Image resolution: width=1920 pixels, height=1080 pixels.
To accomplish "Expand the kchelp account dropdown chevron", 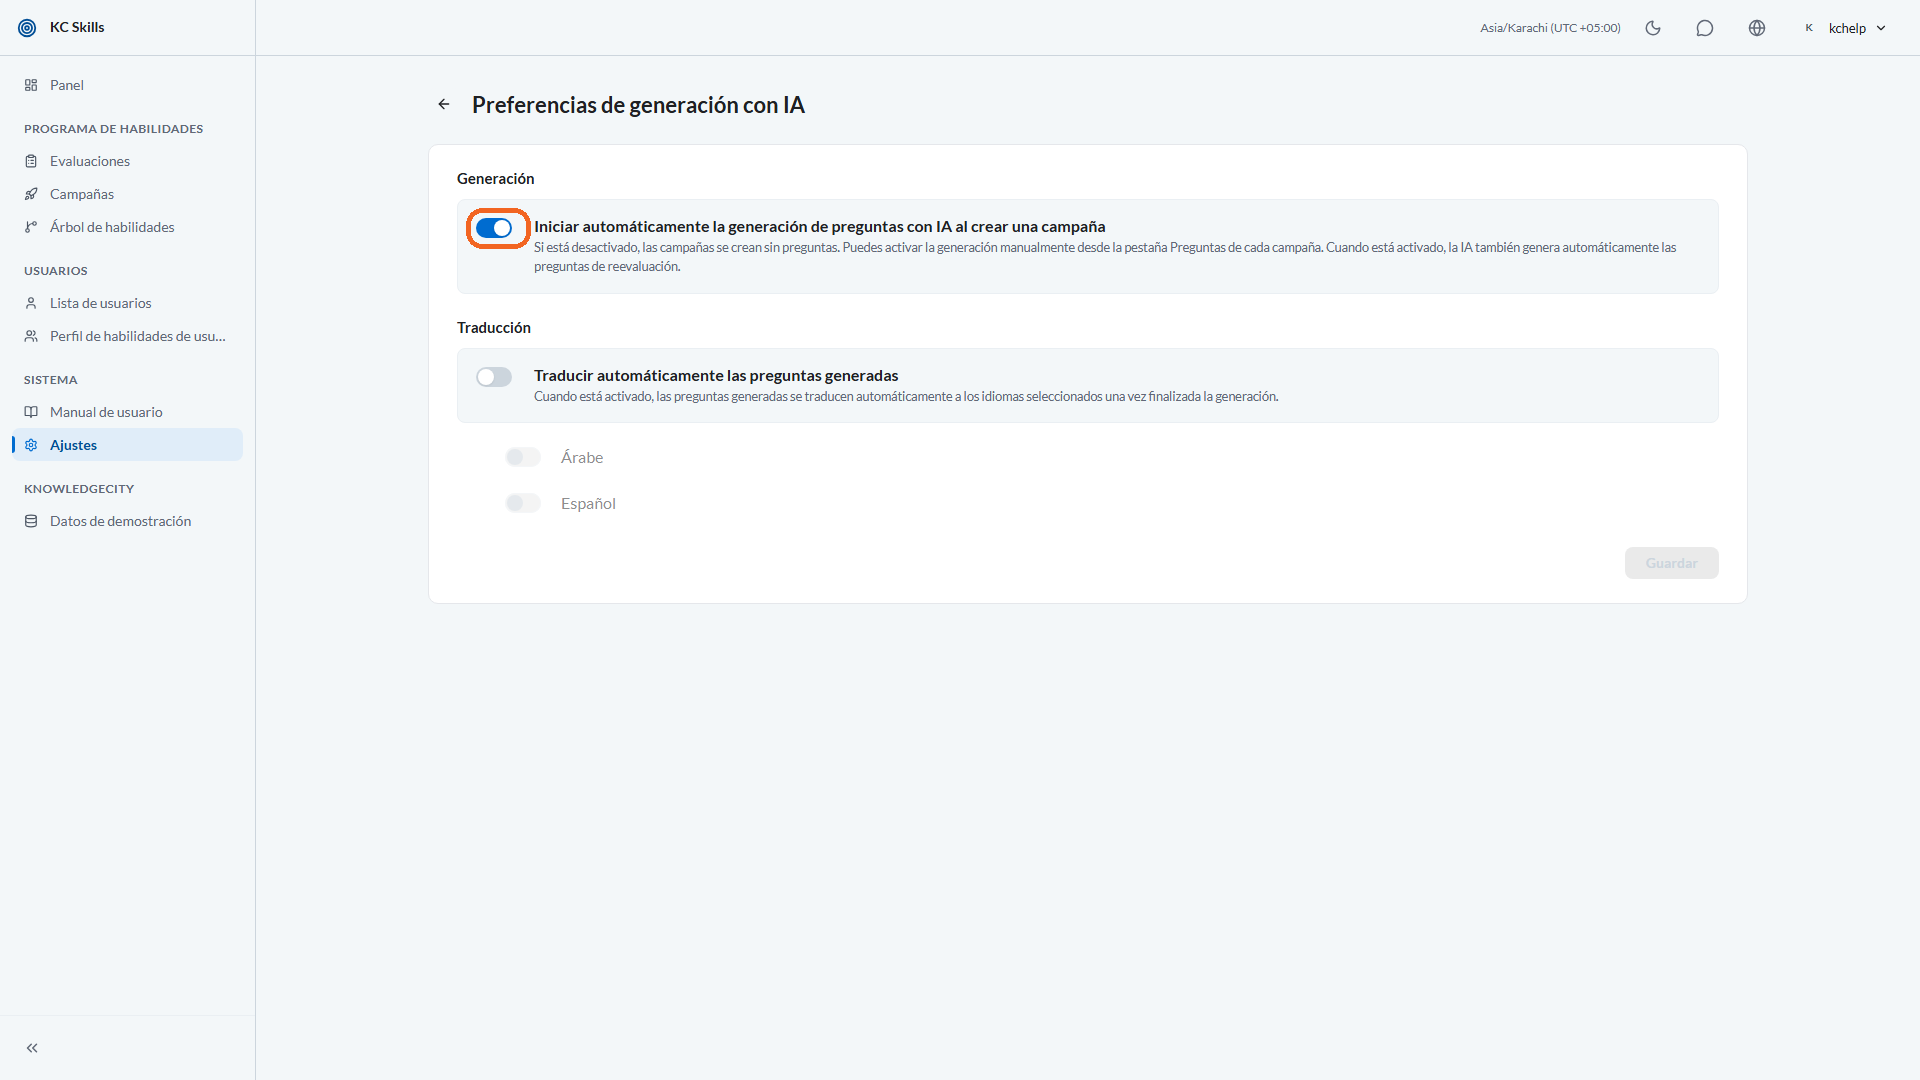I will click(x=1881, y=28).
